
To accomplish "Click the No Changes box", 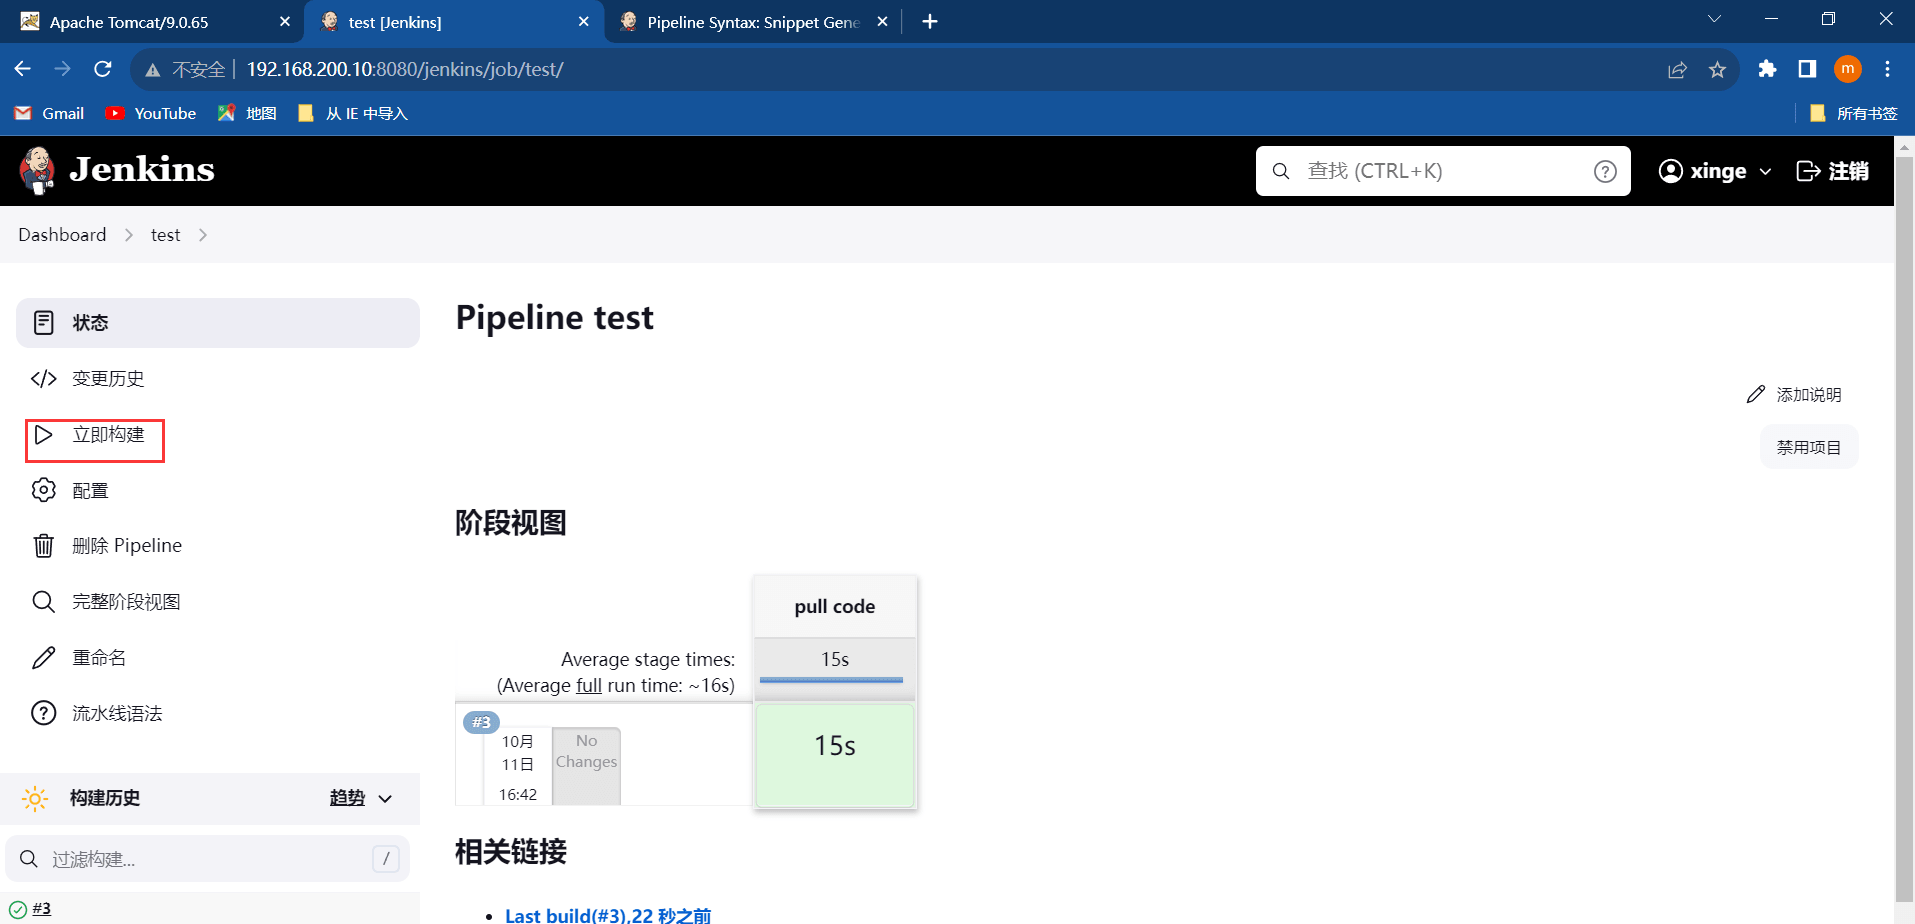I will 587,766.
